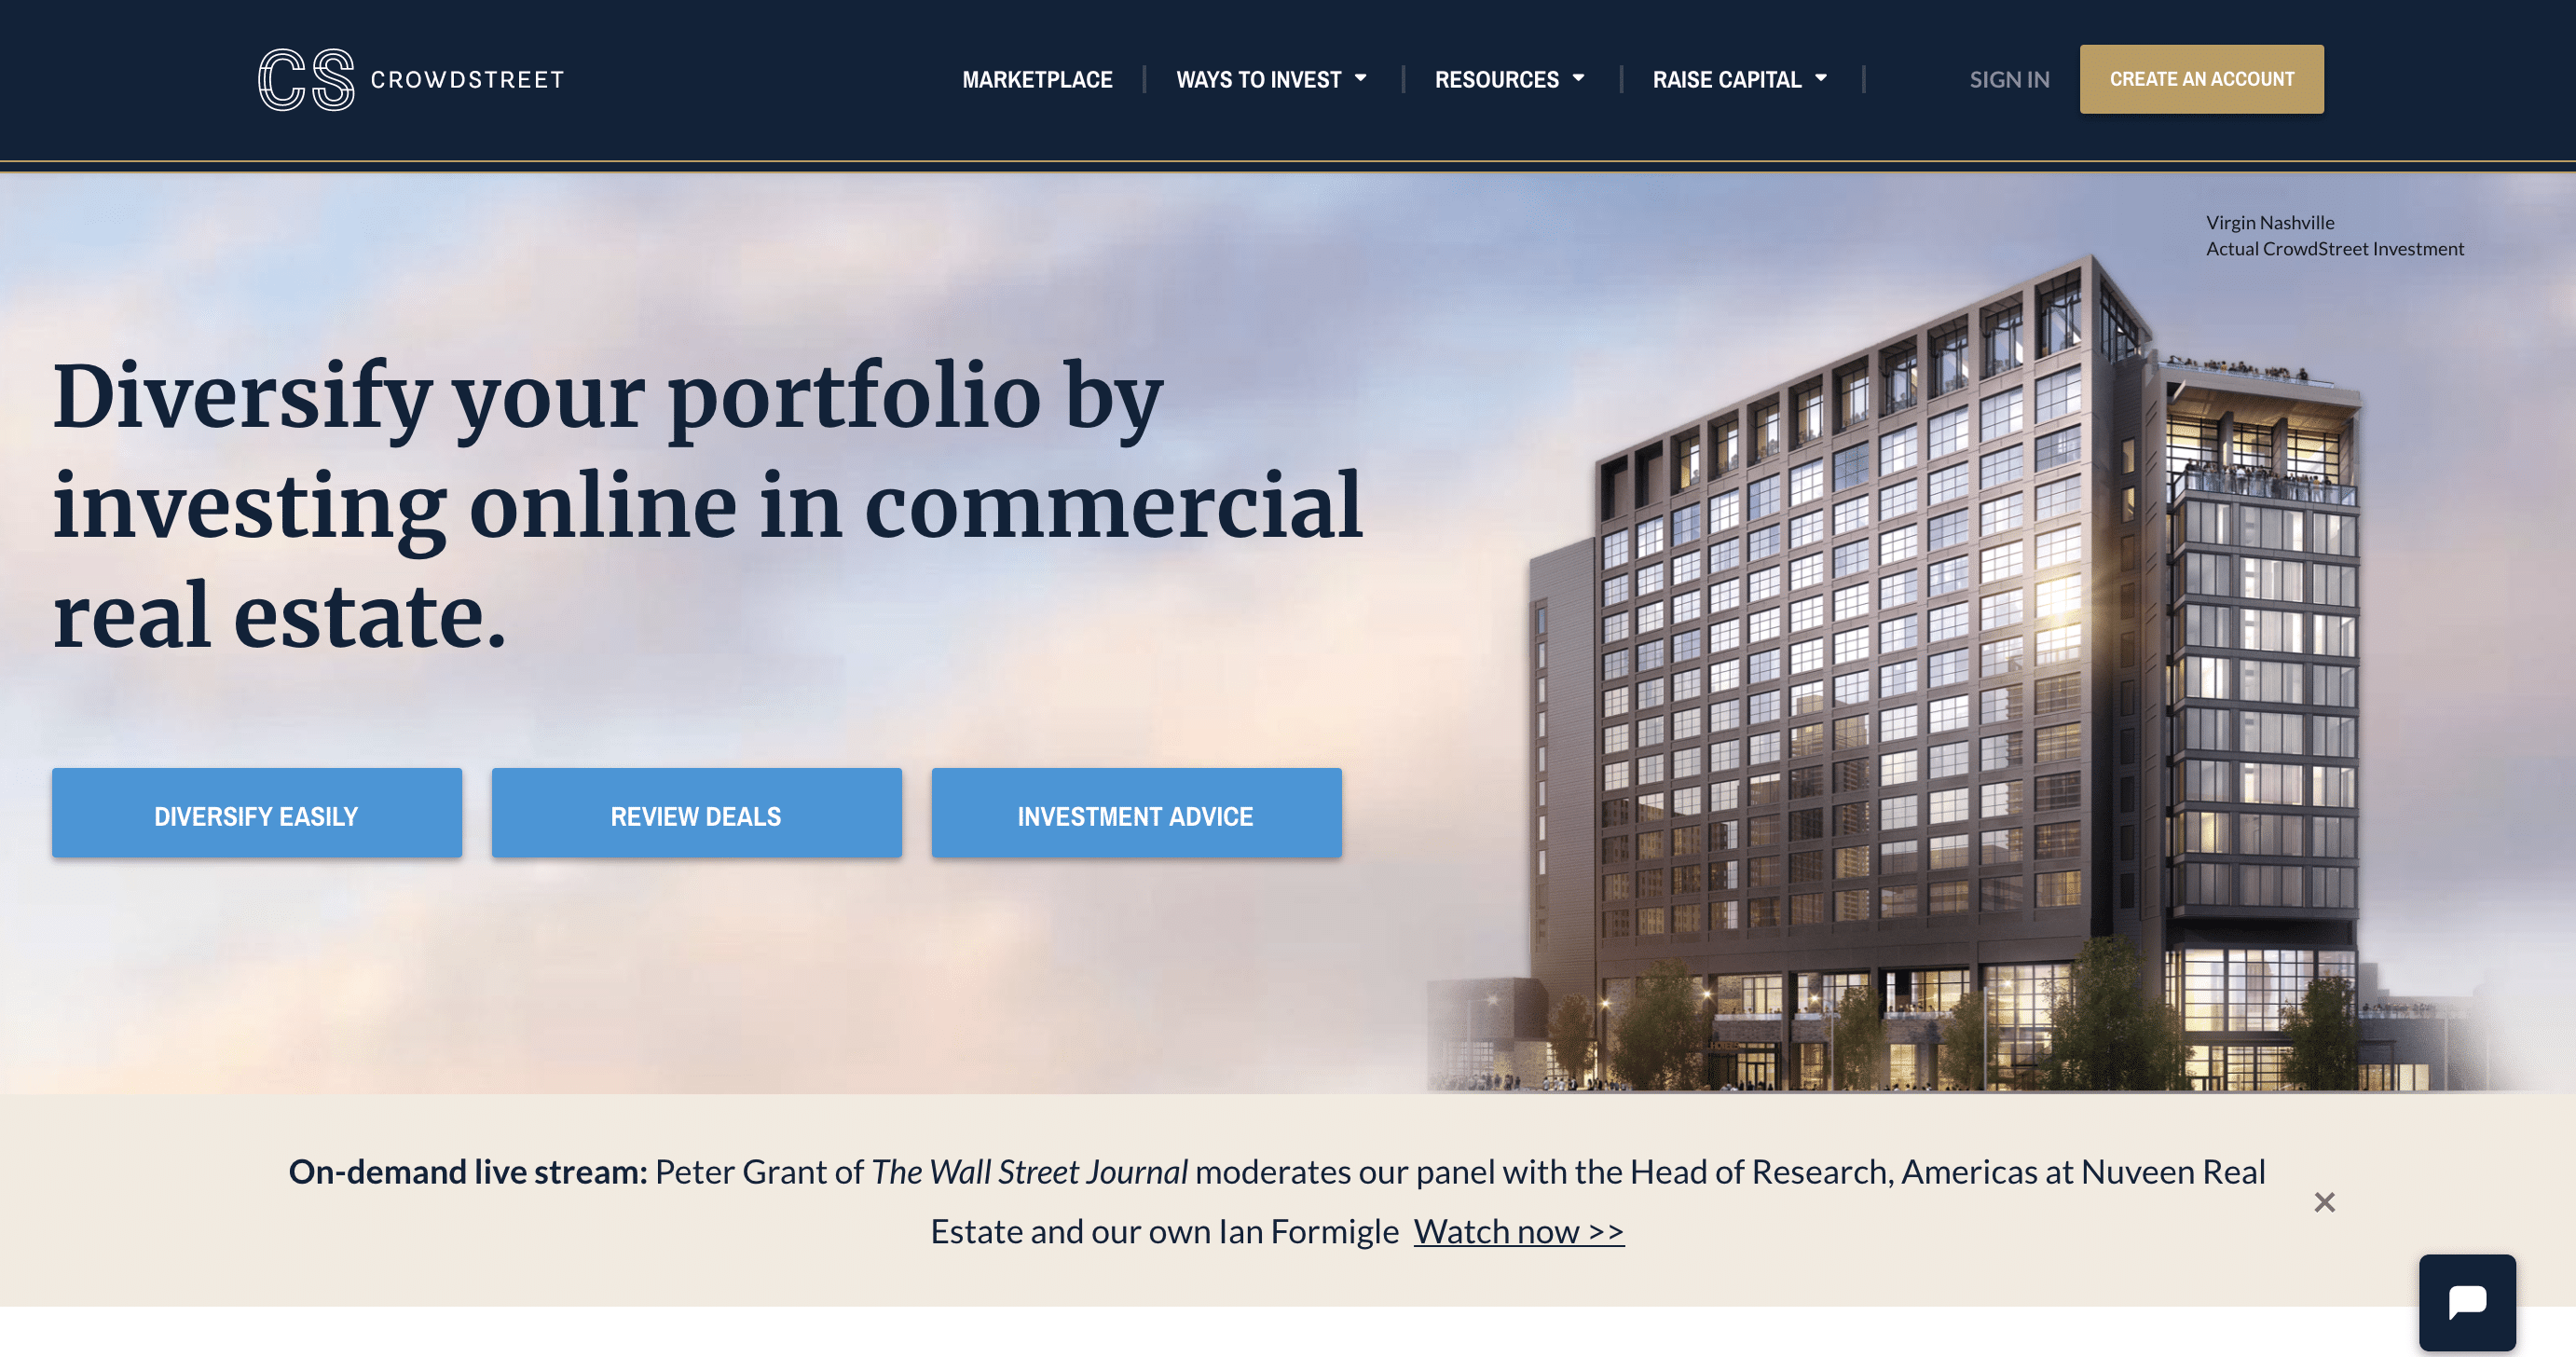The width and height of the screenshot is (2576, 1357).
Task: Click INVESTMENT ADVICE tab
Action: click(1134, 814)
